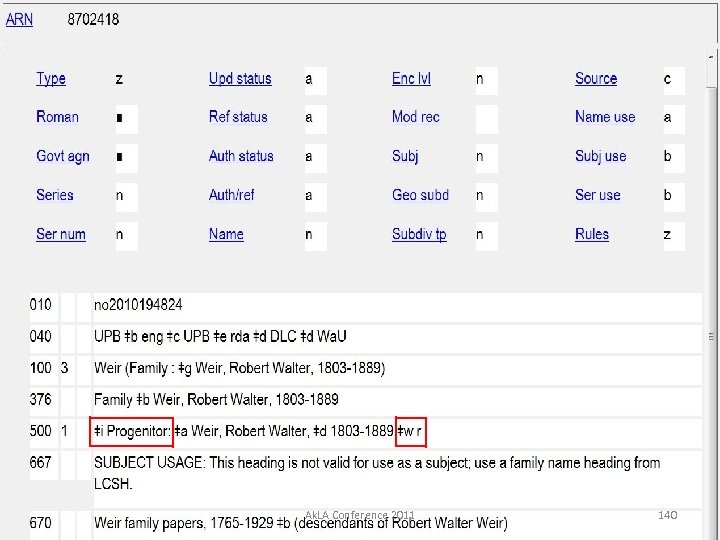Click the ARN link
The image size is (720, 540).
[19, 19]
